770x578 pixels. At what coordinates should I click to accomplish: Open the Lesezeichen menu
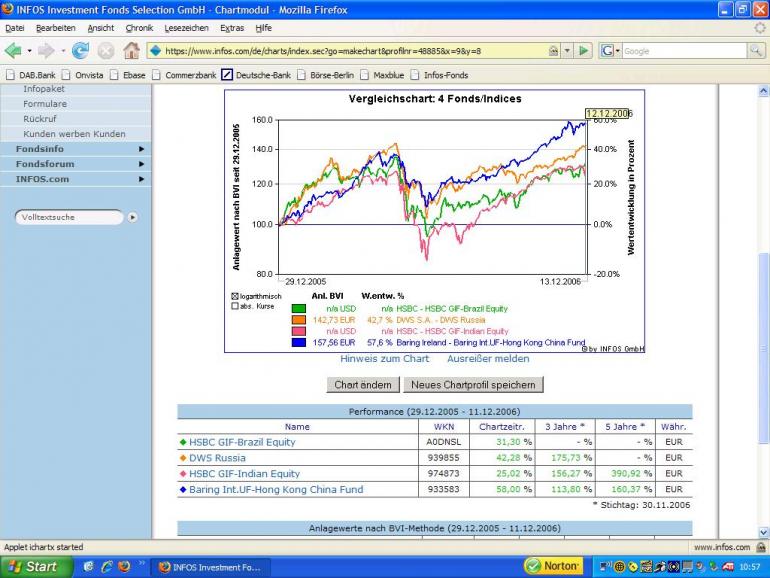186,28
